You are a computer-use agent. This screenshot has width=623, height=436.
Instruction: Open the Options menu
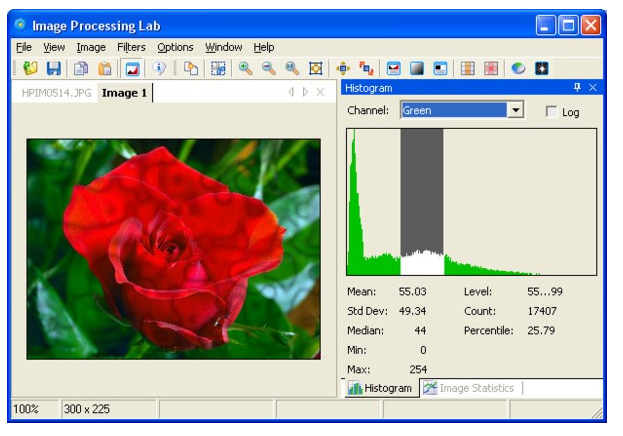point(175,47)
